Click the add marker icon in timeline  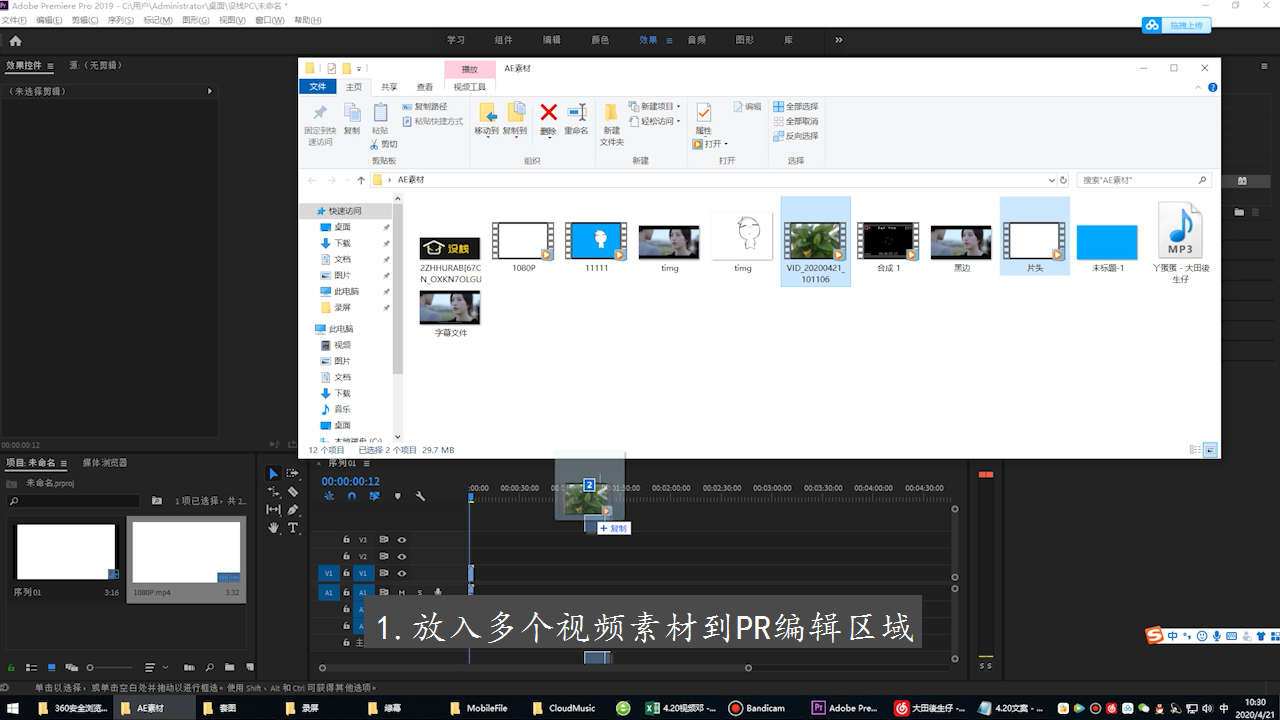coord(397,496)
